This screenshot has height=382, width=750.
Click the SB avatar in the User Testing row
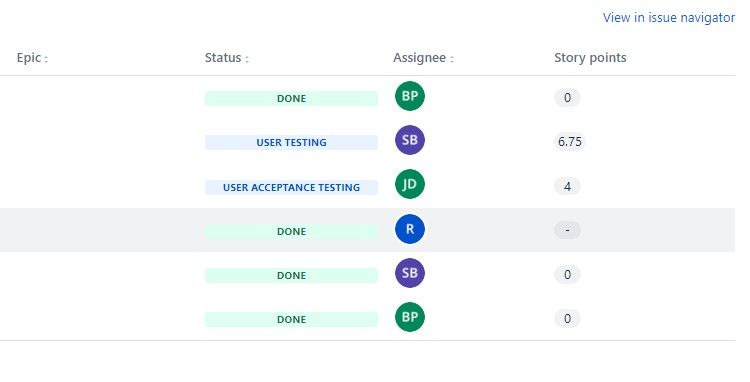tap(410, 140)
